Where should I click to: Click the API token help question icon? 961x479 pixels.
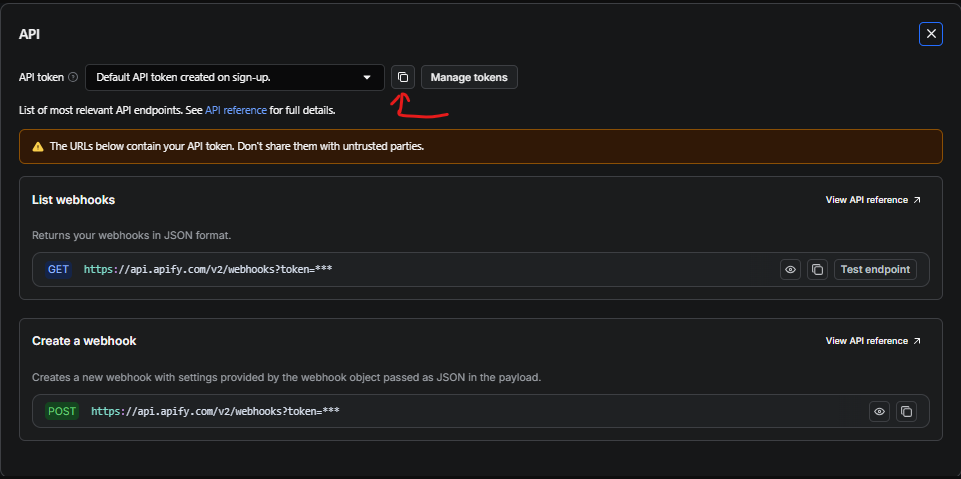point(74,77)
